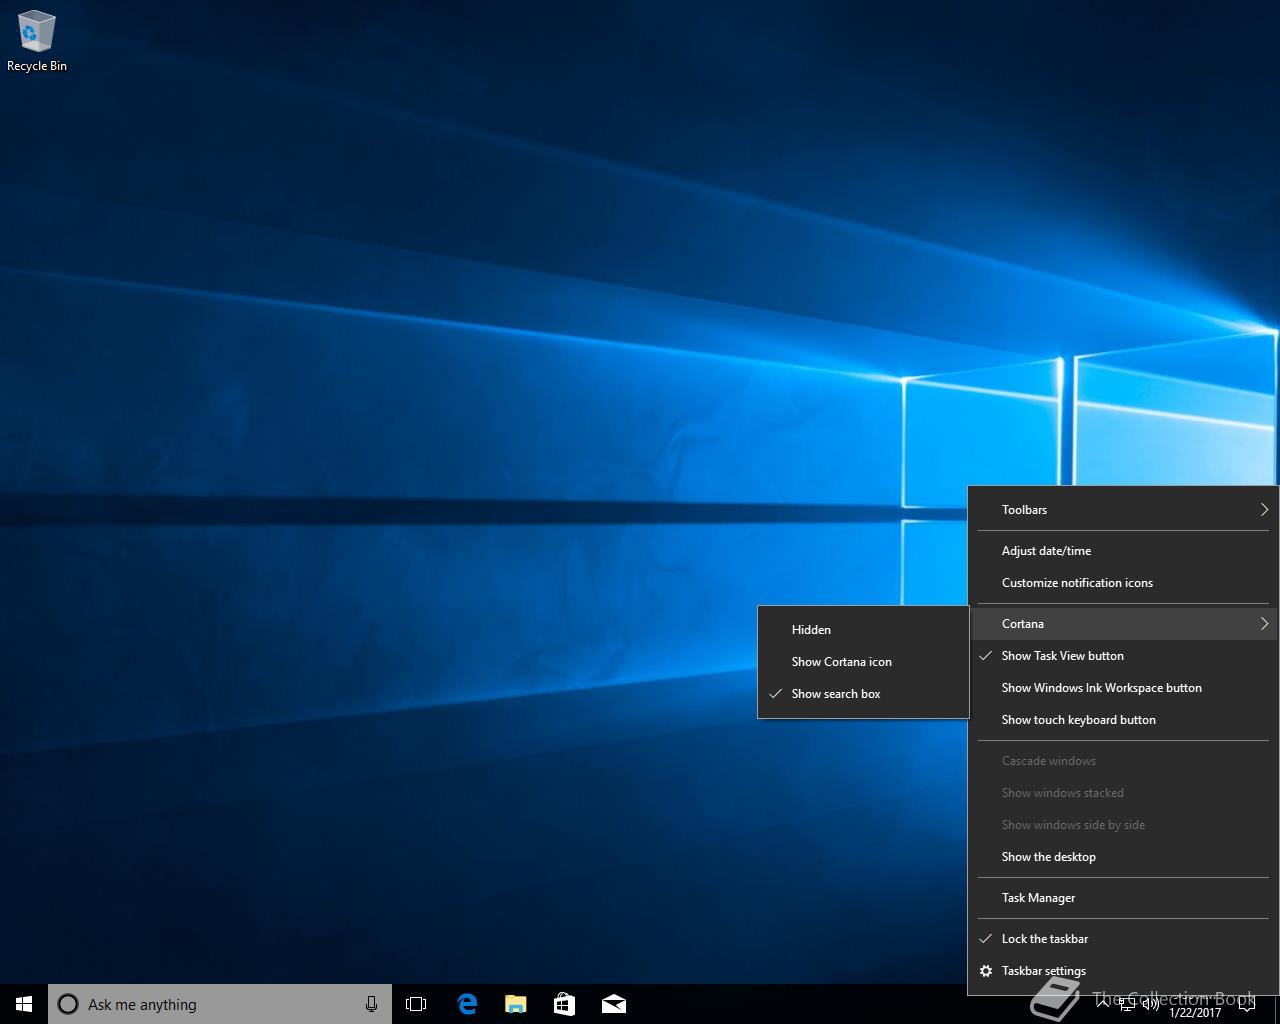Open Task View from the taskbar
This screenshot has height=1024, width=1280.
[x=416, y=1004]
